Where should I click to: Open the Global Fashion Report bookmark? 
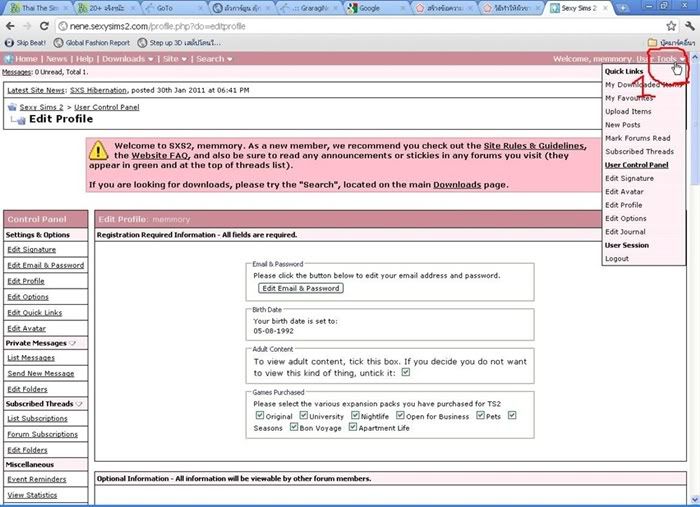pos(92,43)
